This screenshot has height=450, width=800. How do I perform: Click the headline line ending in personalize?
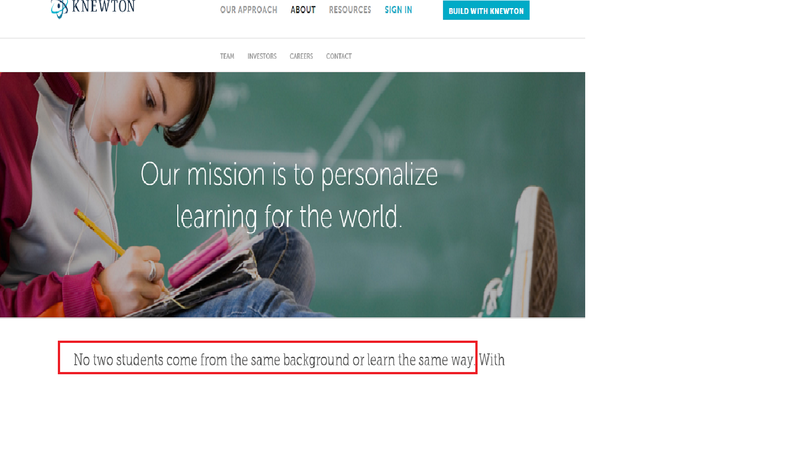coord(289,175)
